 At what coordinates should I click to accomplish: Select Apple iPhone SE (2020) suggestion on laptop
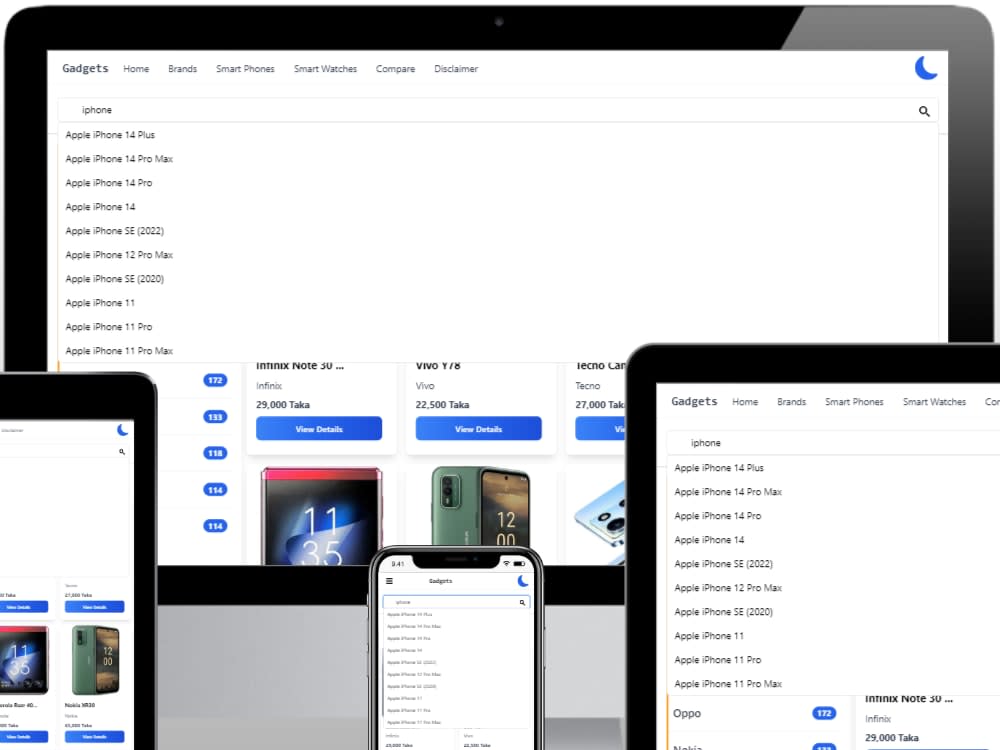pyautogui.click(x=115, y=279)
